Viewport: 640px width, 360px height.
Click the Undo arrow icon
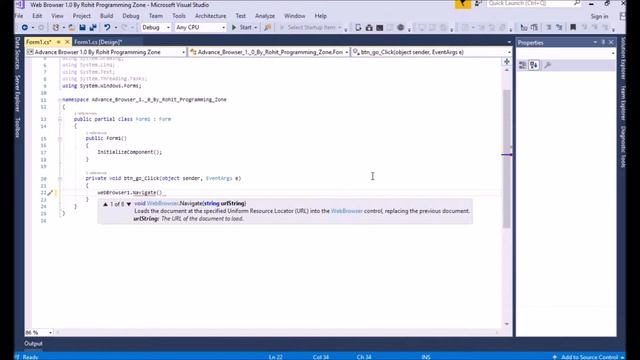[x=107, y=27]
